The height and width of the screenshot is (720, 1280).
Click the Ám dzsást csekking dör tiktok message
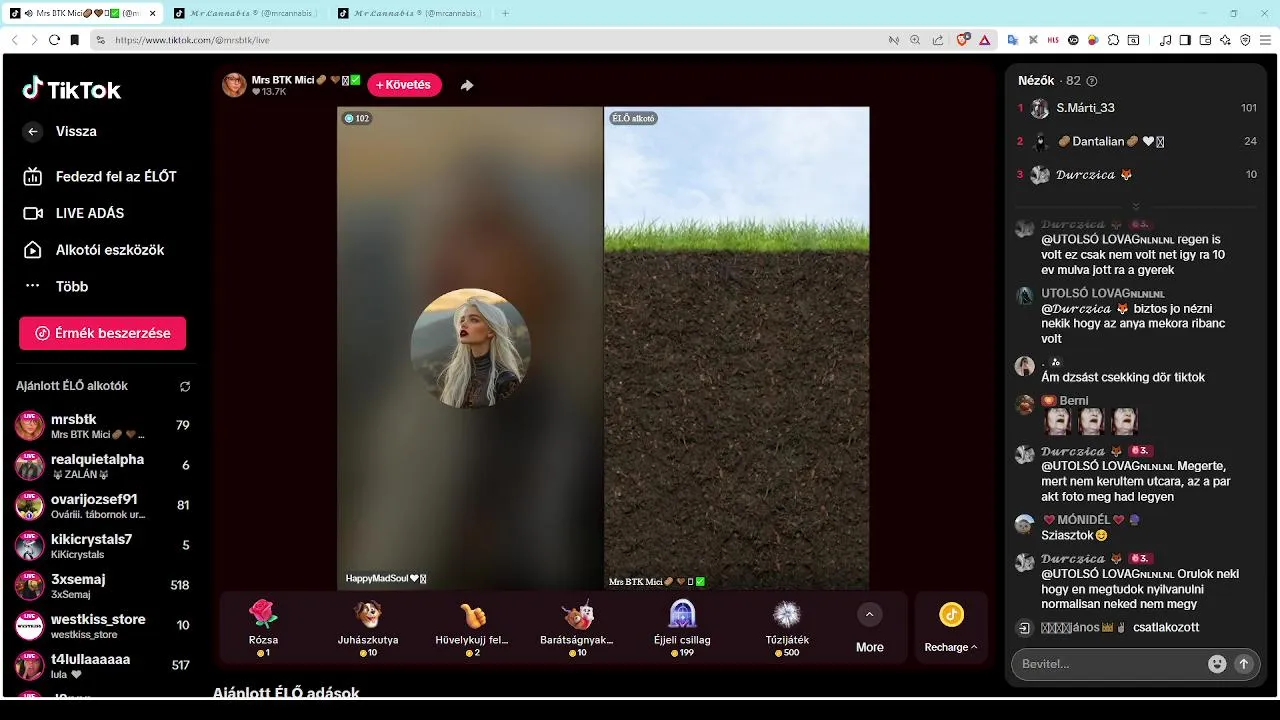pyautogui.click(x=1123, y=378)
